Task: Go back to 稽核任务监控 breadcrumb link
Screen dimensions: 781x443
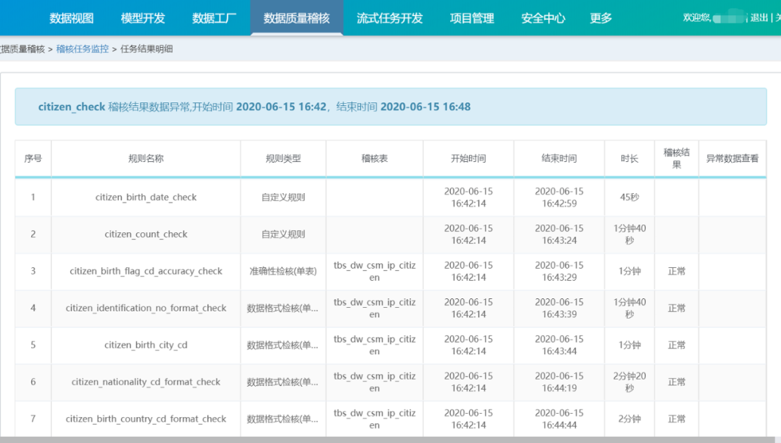Action: pos(82,49)
